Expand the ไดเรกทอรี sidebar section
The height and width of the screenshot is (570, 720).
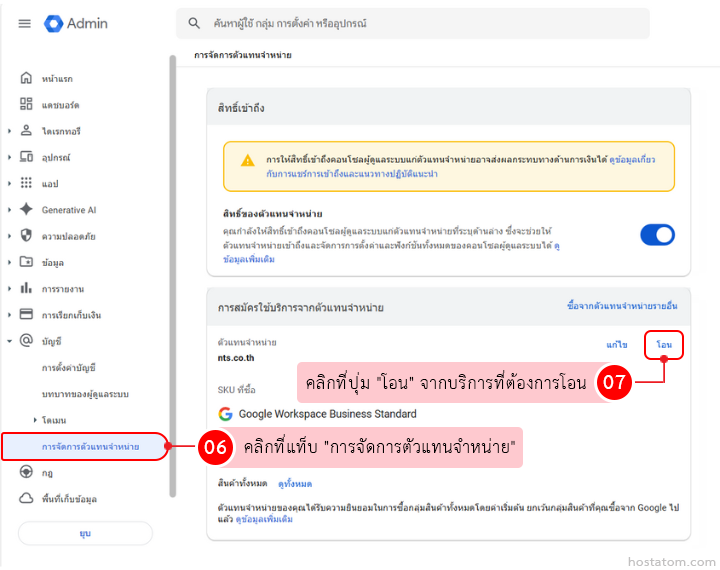pyautogui.click(x=10, y=131)
